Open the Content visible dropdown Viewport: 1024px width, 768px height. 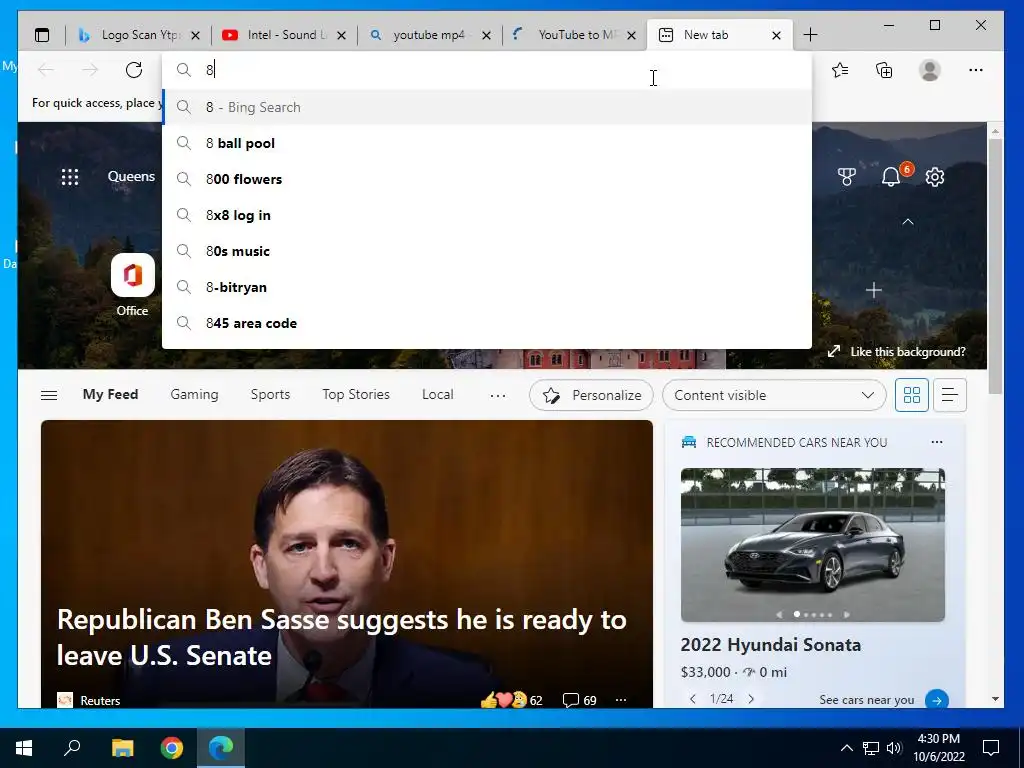click(774, 395)
